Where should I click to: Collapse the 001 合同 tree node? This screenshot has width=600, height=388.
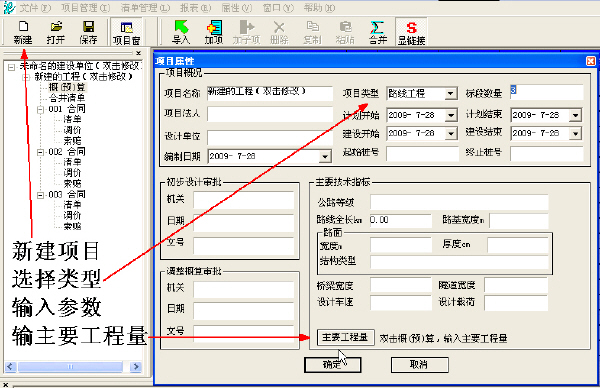[41, 110]
